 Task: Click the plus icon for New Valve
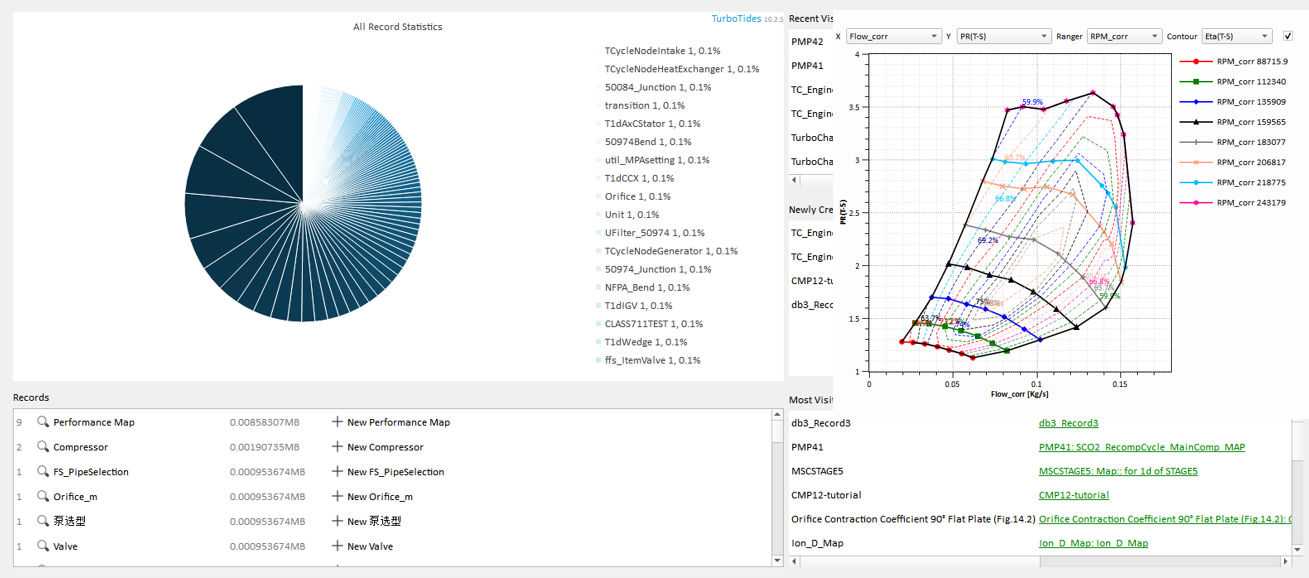click(x=335, y=546)
